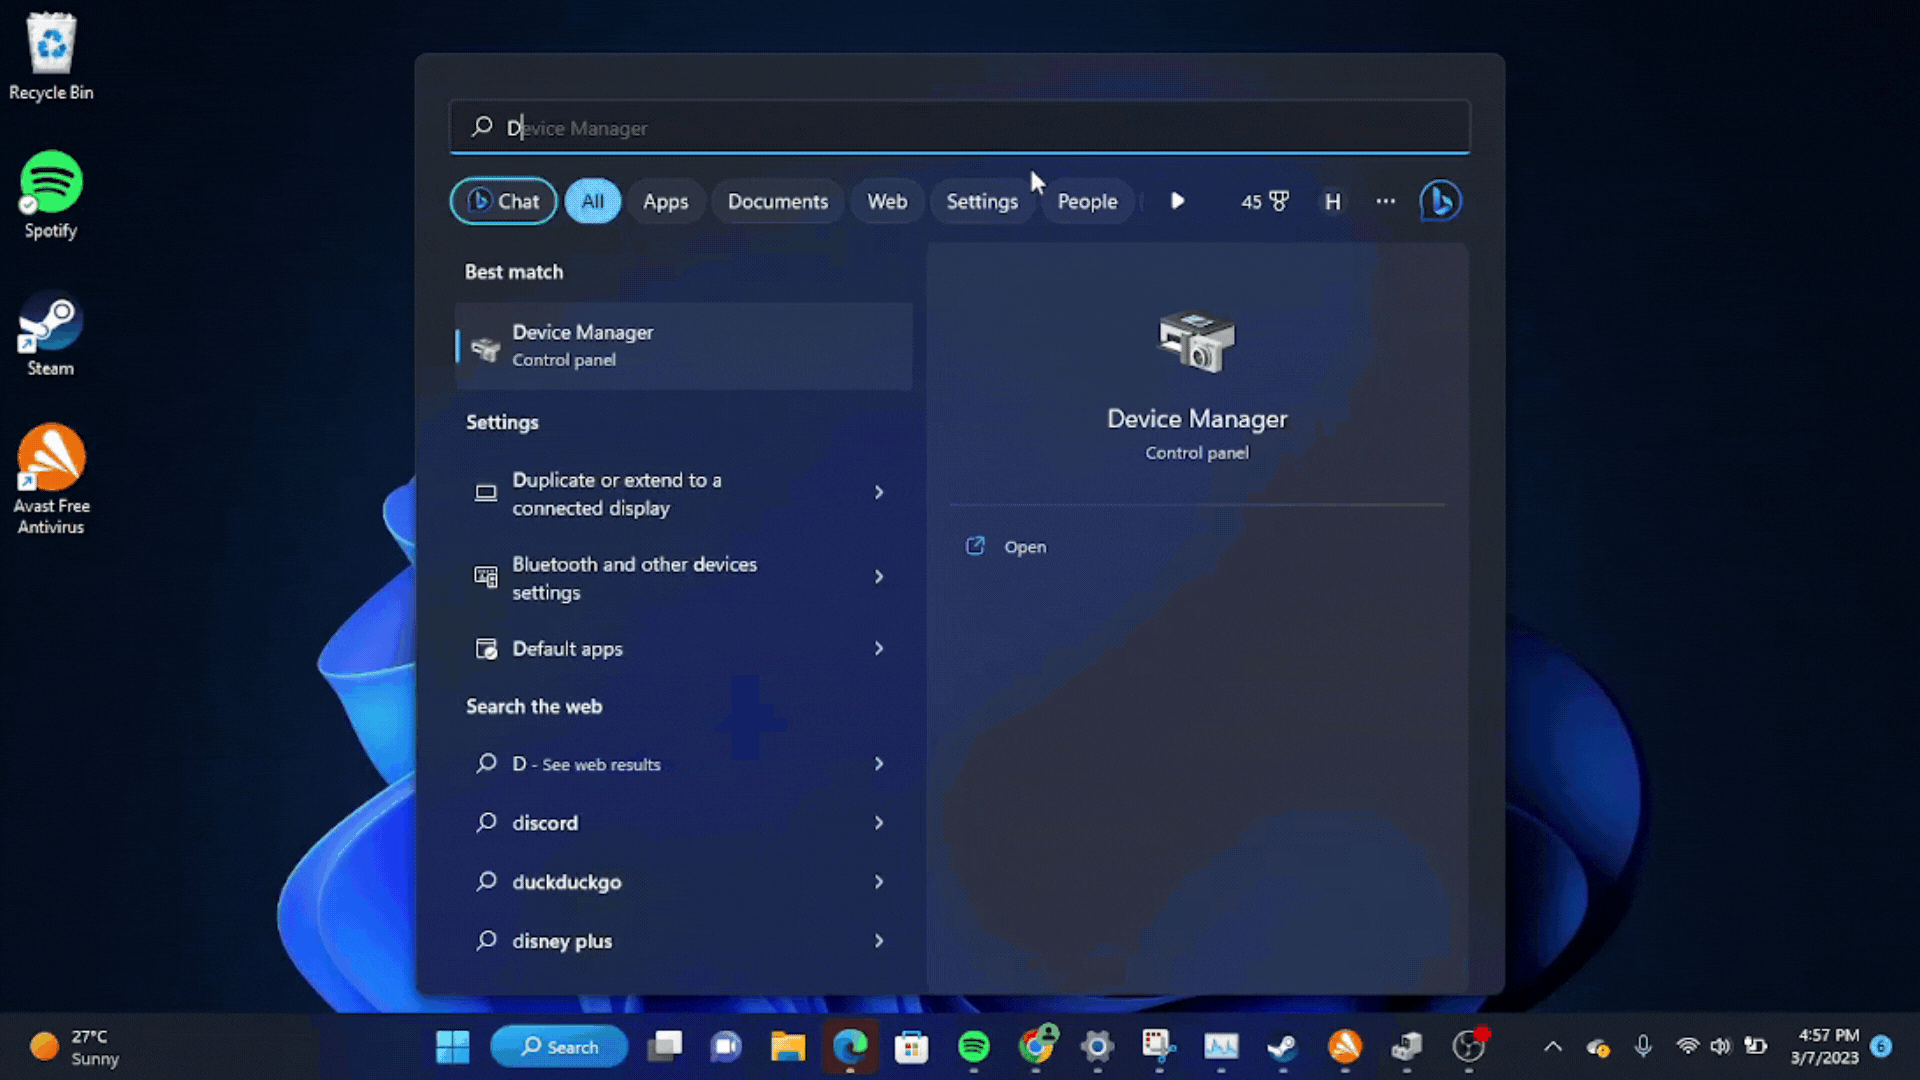The image size is (1920, 1080).
Task: Select the Documents filter tab
Action: (x=777, y=201)
